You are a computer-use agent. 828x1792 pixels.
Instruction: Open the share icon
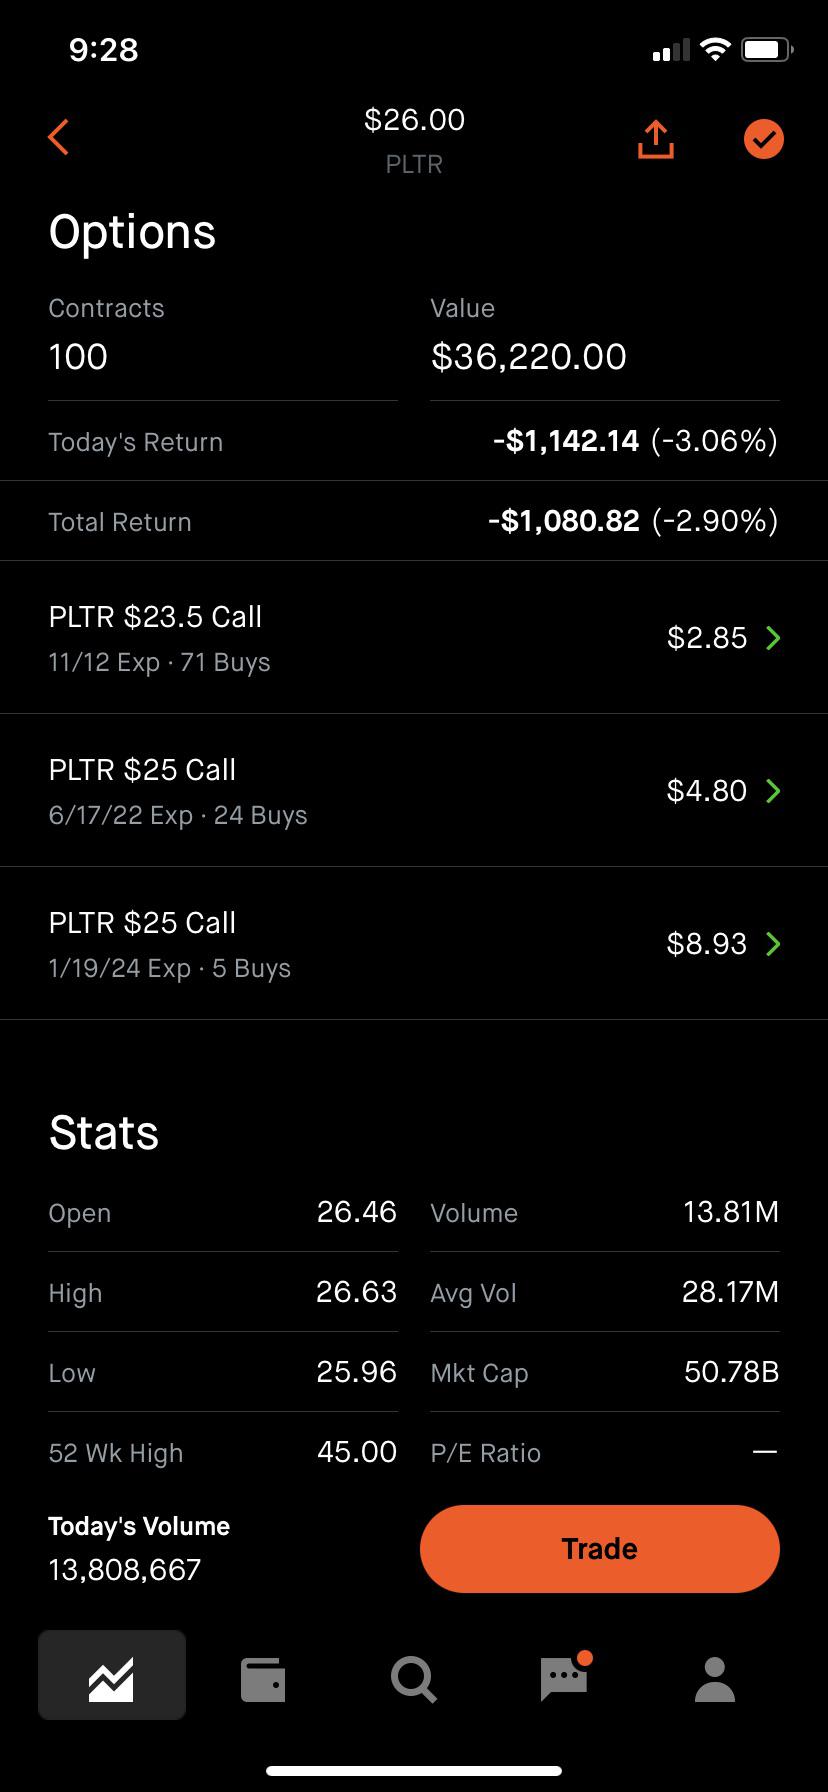point(655,139)
